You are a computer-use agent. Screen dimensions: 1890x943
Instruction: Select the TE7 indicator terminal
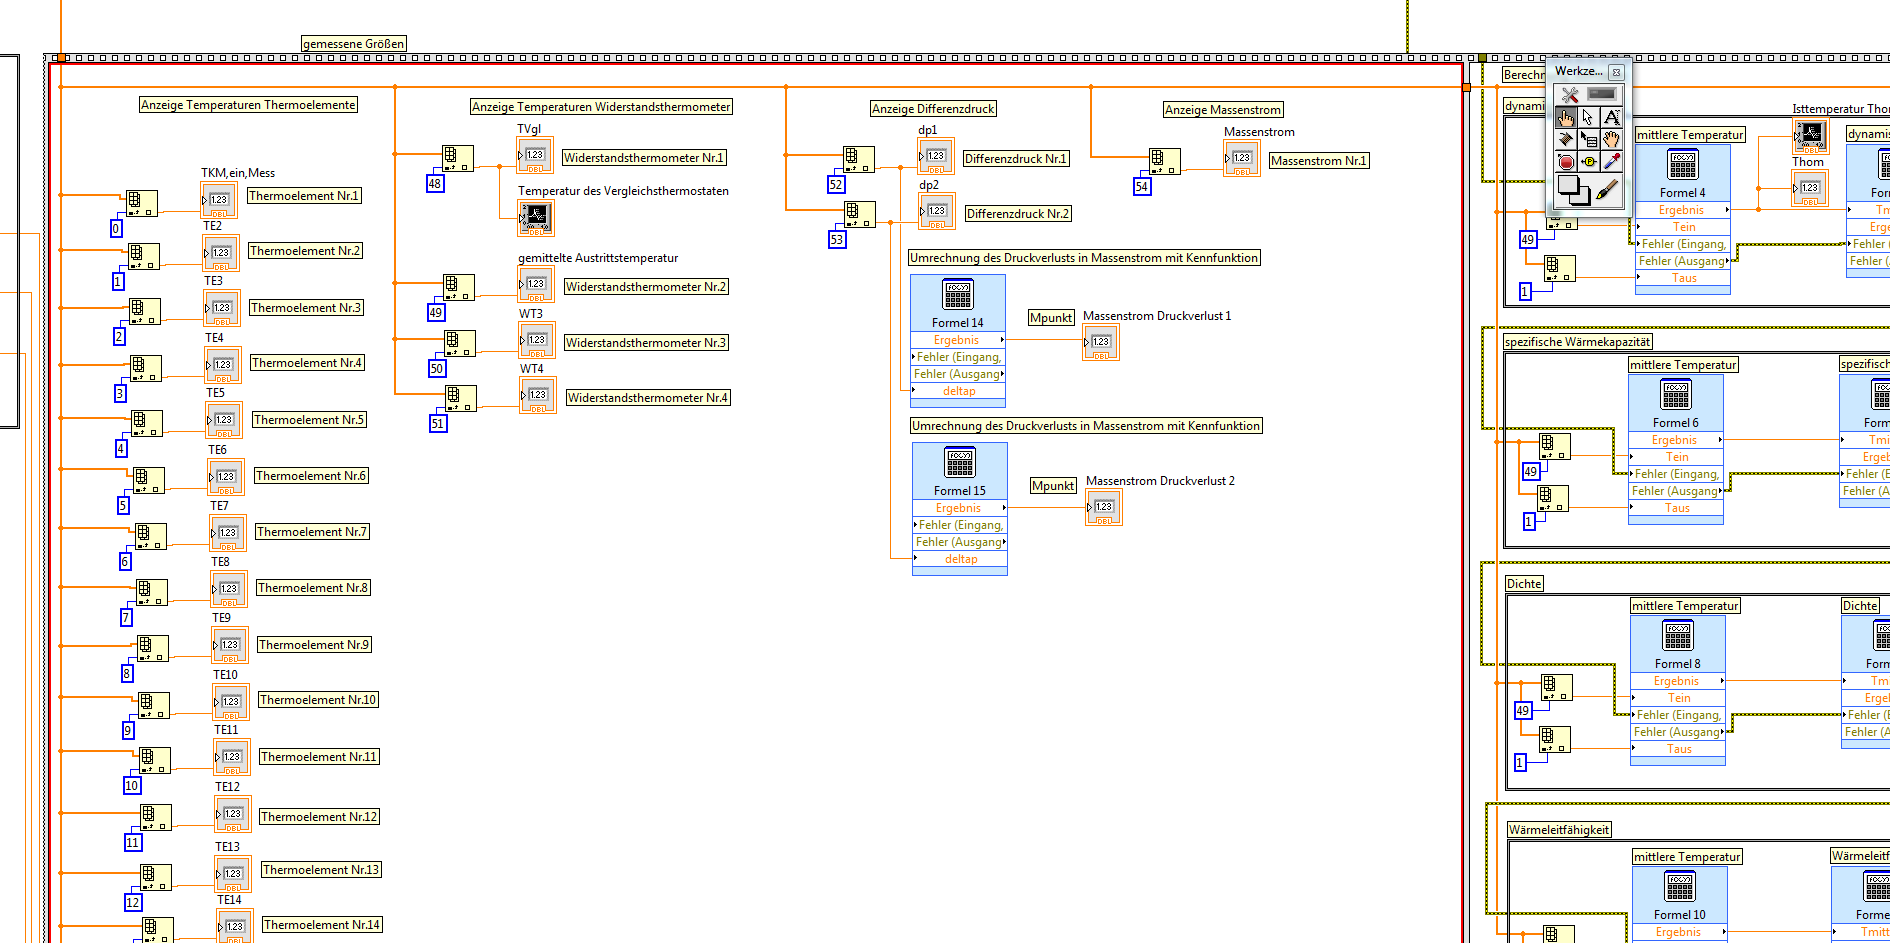click(x=228, y=532)
